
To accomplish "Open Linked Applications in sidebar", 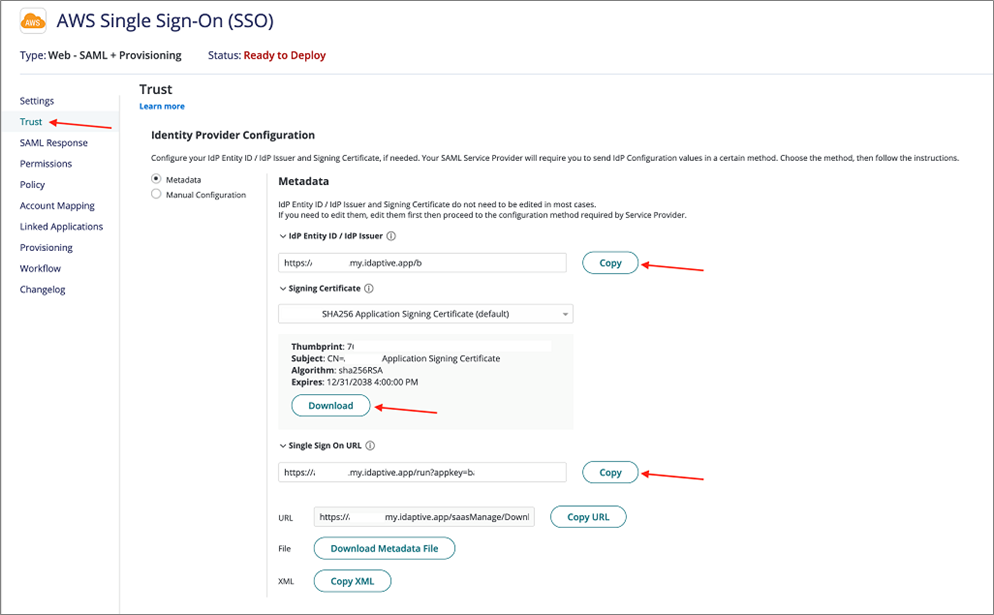I will tap(61, 226).
